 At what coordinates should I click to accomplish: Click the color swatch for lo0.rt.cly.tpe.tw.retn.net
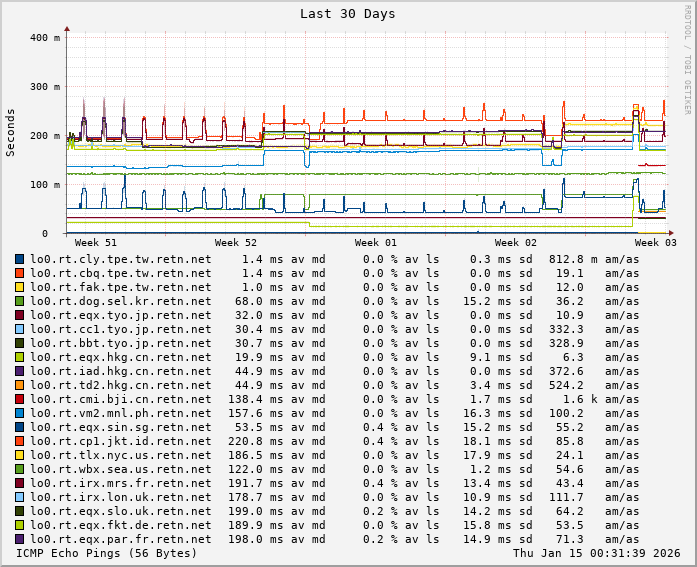click(x=20, y=259)
